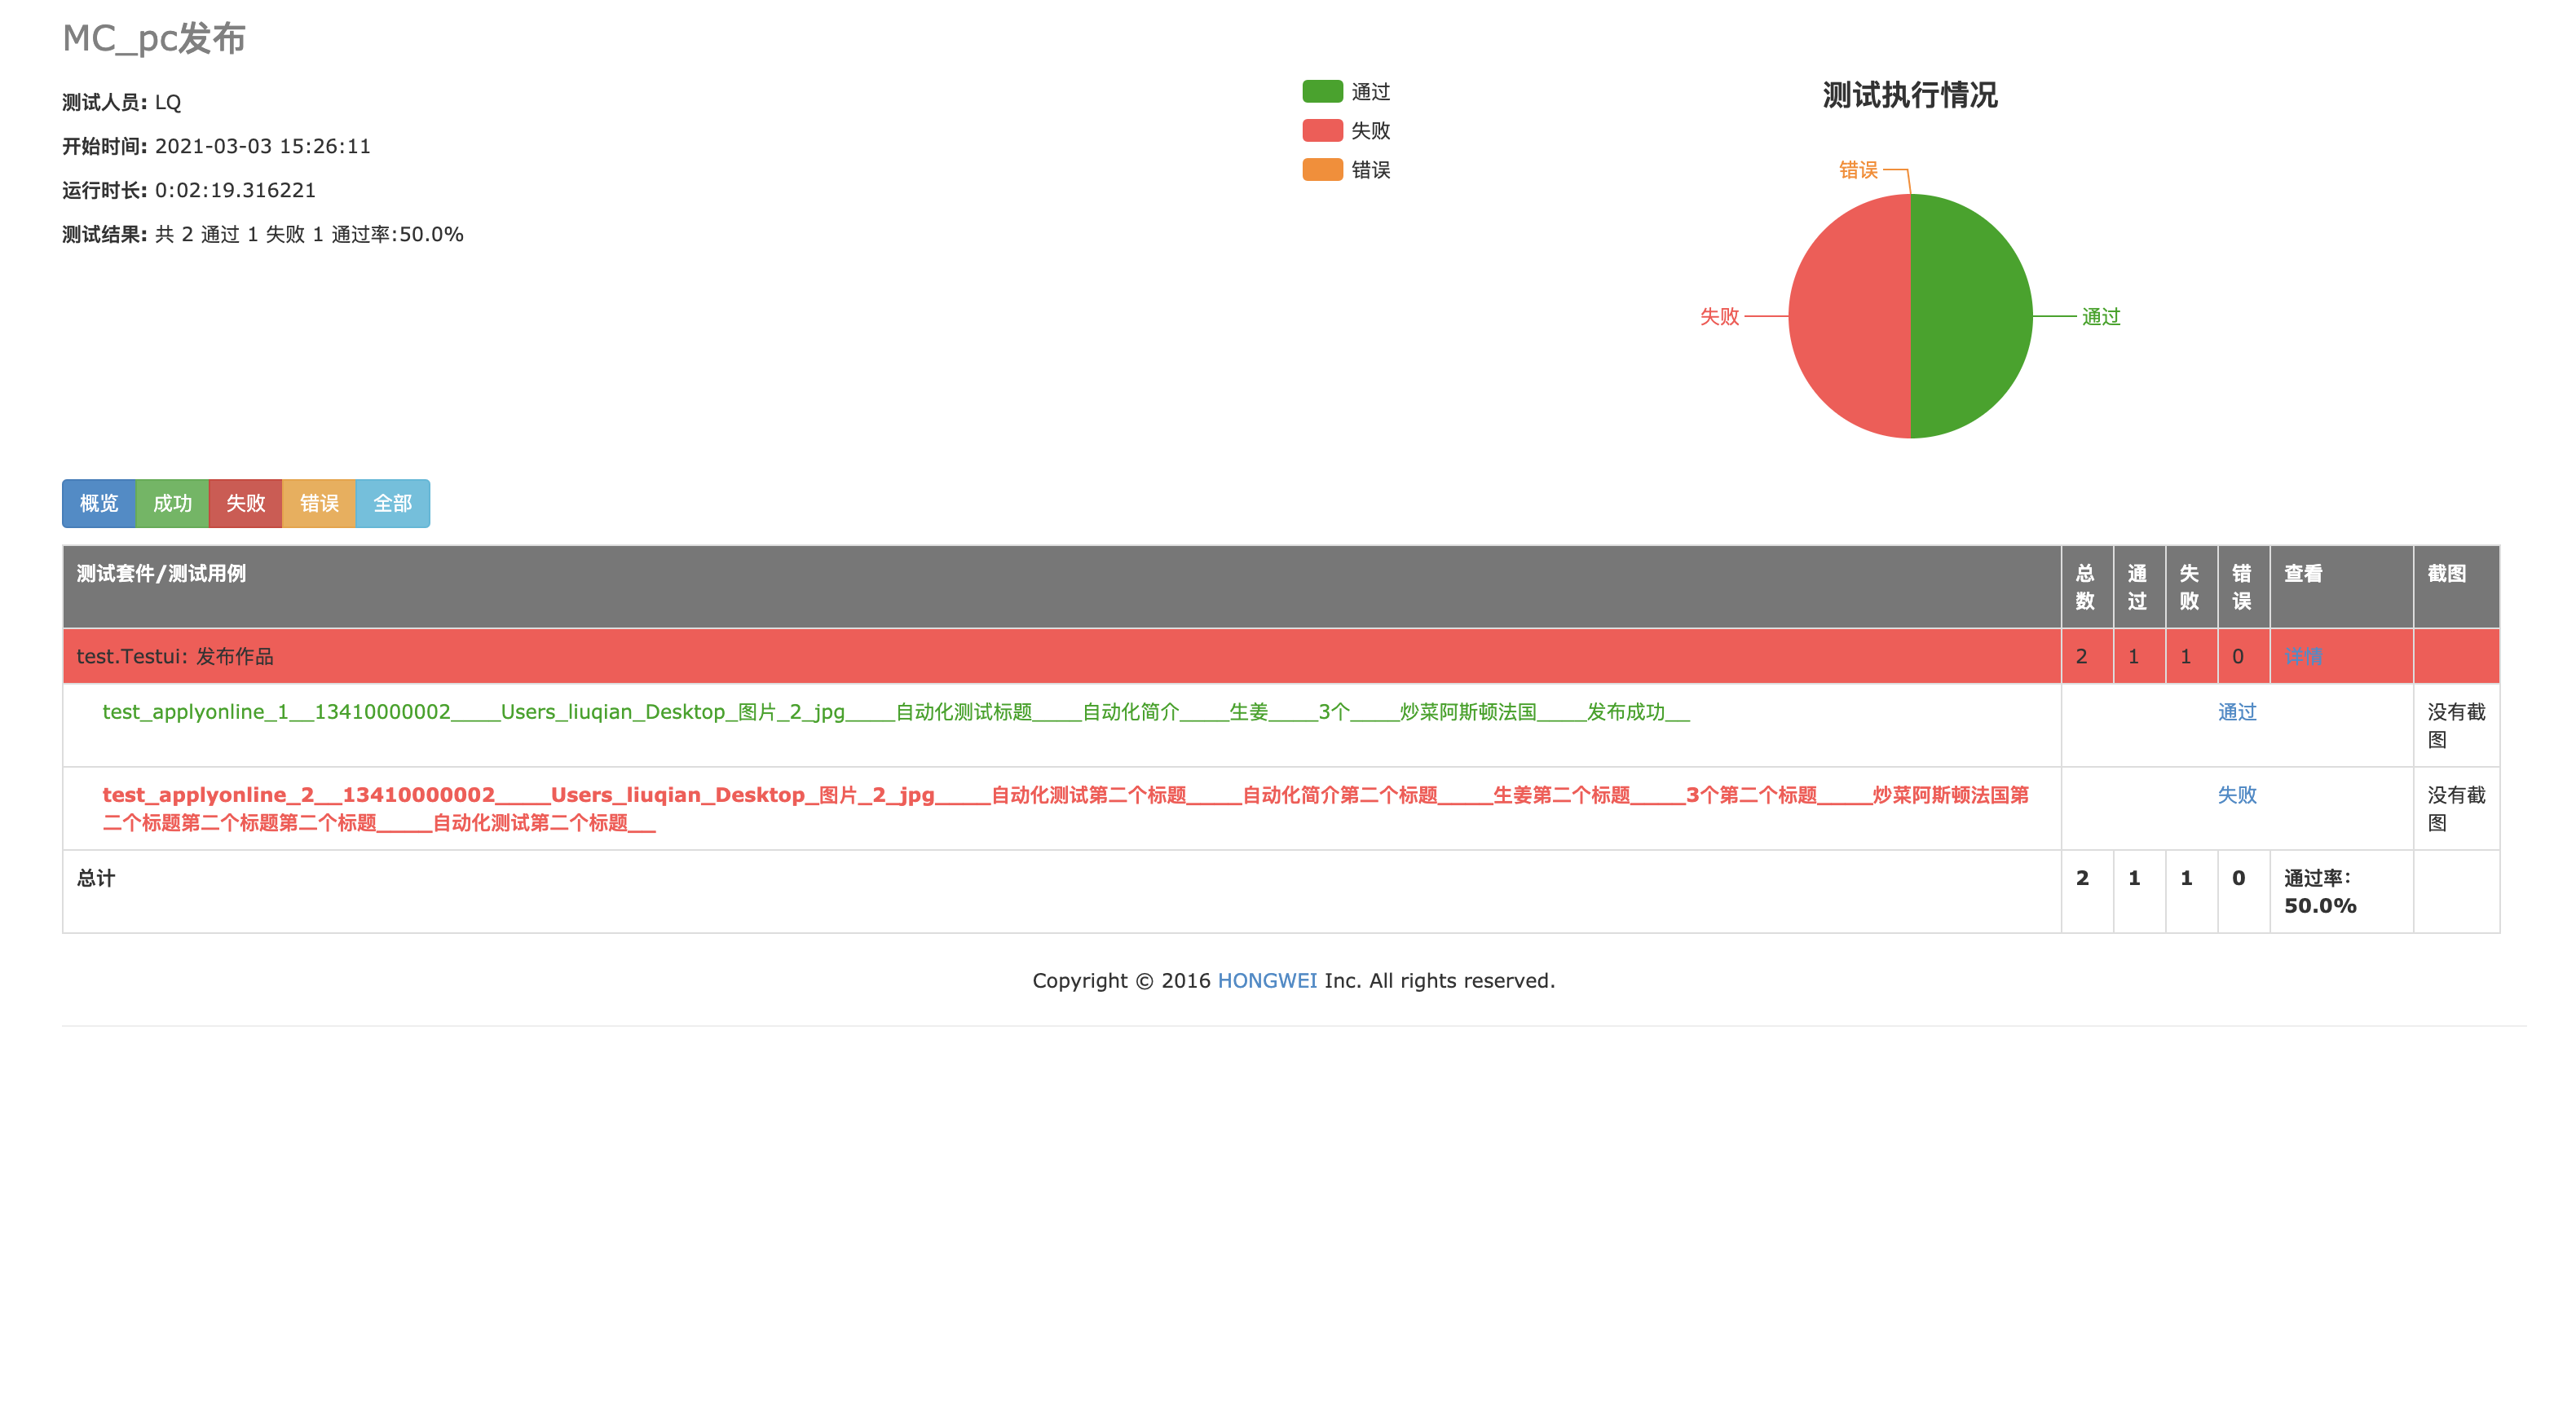Click the green 通过 pie slice

coord(1970,316)
